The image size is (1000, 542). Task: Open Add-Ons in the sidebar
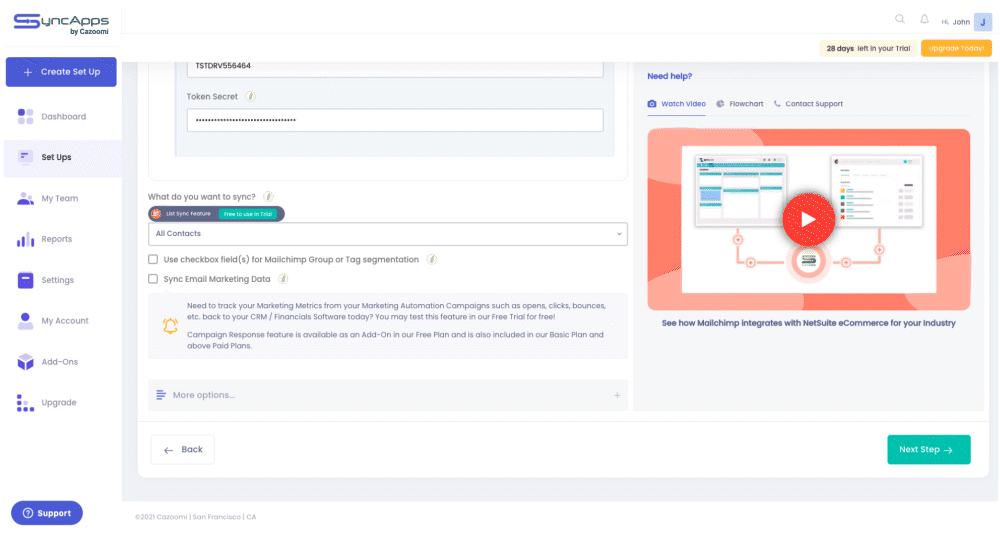click(62, 362)
